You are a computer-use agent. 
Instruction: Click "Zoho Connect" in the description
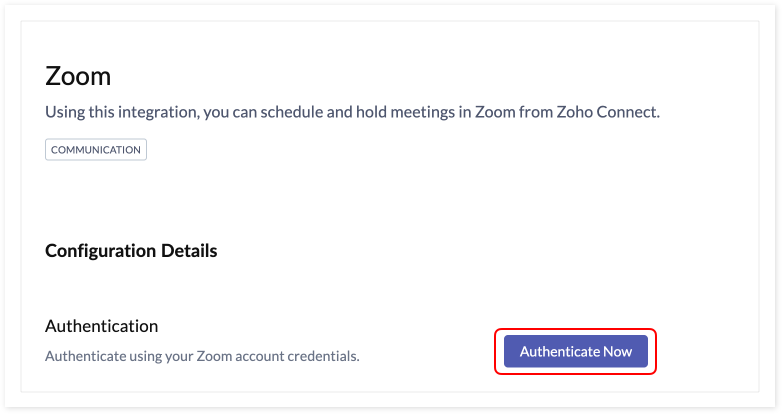[x=608, y=112]
